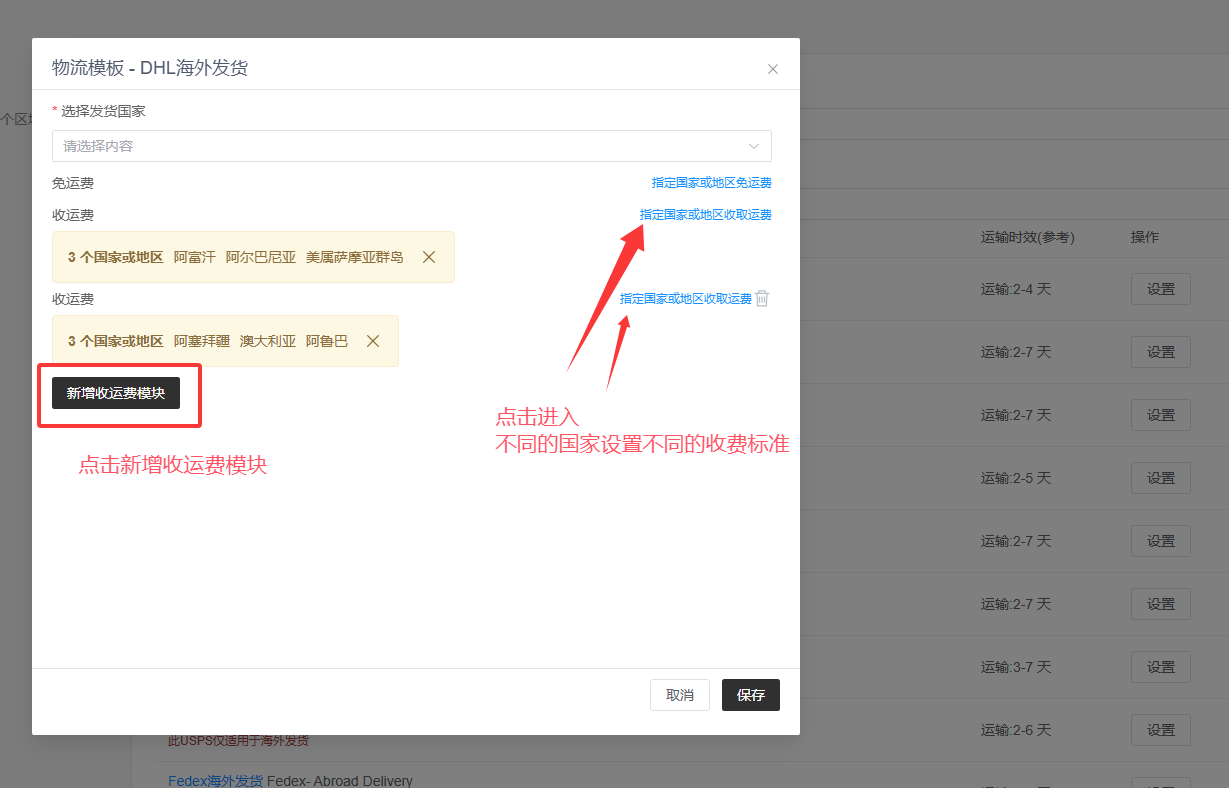Click 设置 for the 运输:3-7 天 row
1229x788 pixels.
1160,667
